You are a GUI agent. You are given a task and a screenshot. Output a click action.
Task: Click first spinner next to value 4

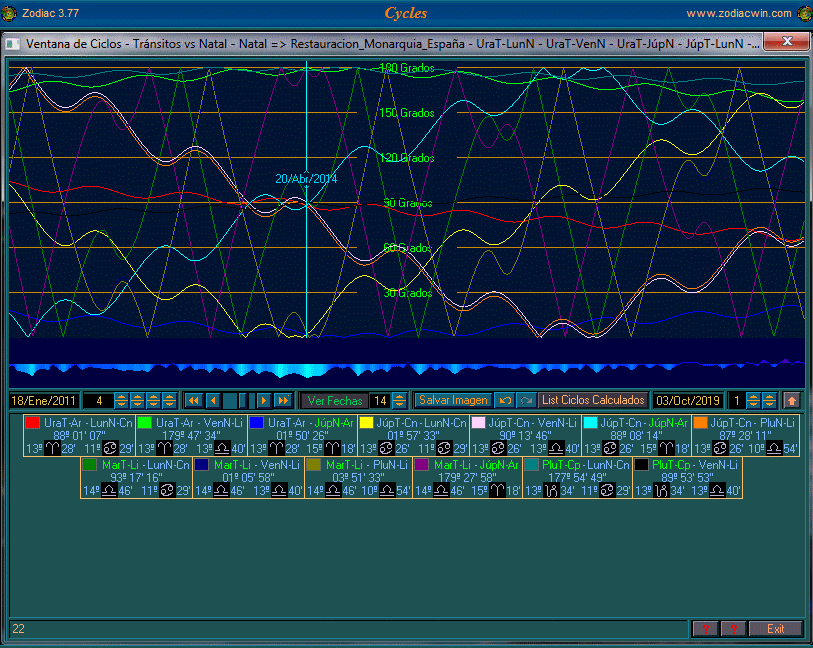point(121,401)
